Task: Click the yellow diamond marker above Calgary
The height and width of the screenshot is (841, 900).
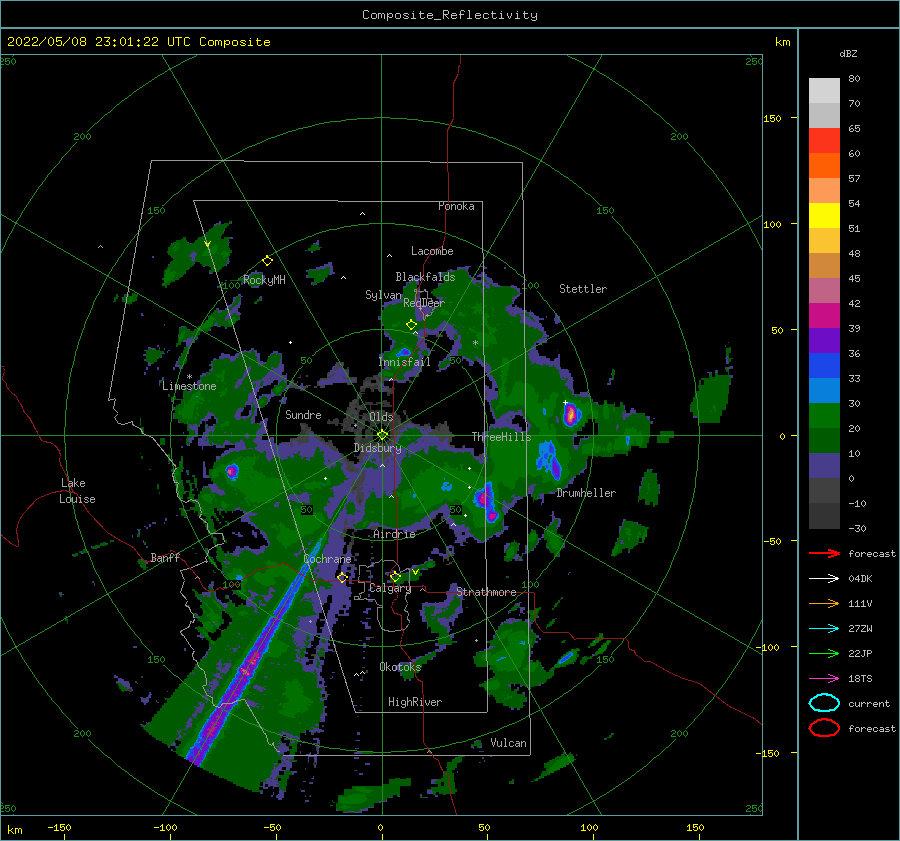Action: (395, 576)
